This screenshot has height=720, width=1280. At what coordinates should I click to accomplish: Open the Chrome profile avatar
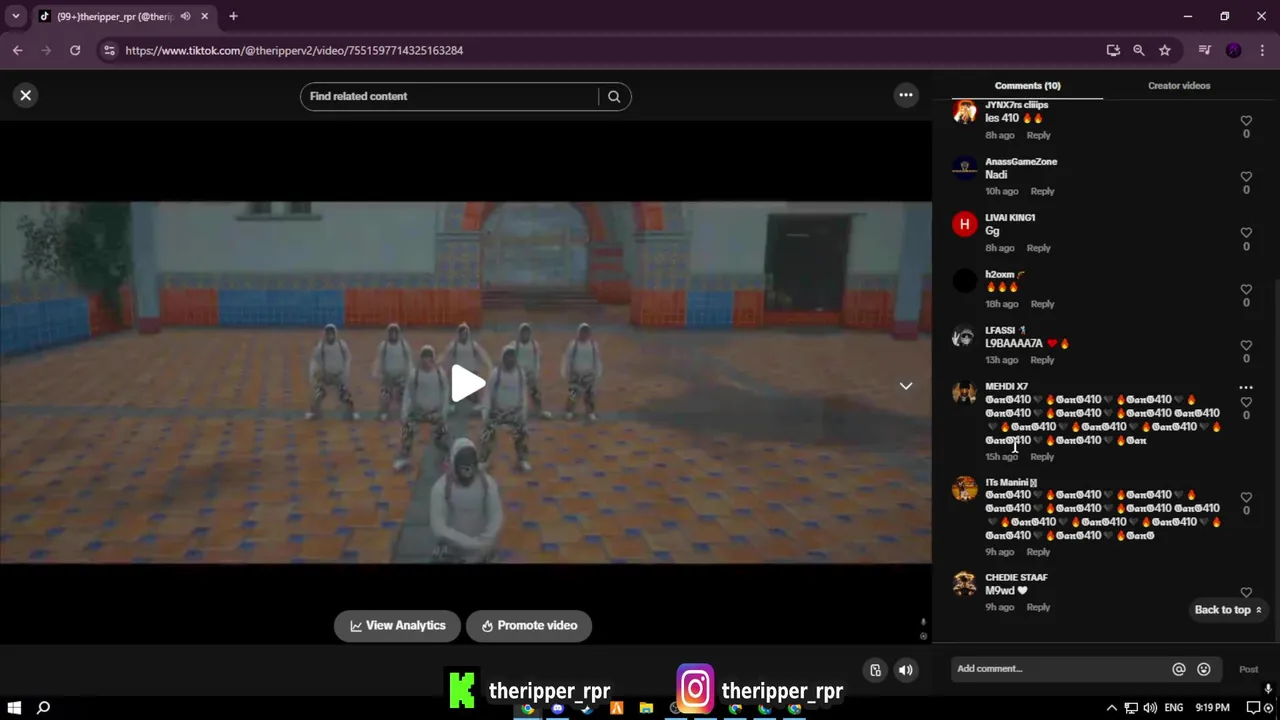click(1234, 50)
